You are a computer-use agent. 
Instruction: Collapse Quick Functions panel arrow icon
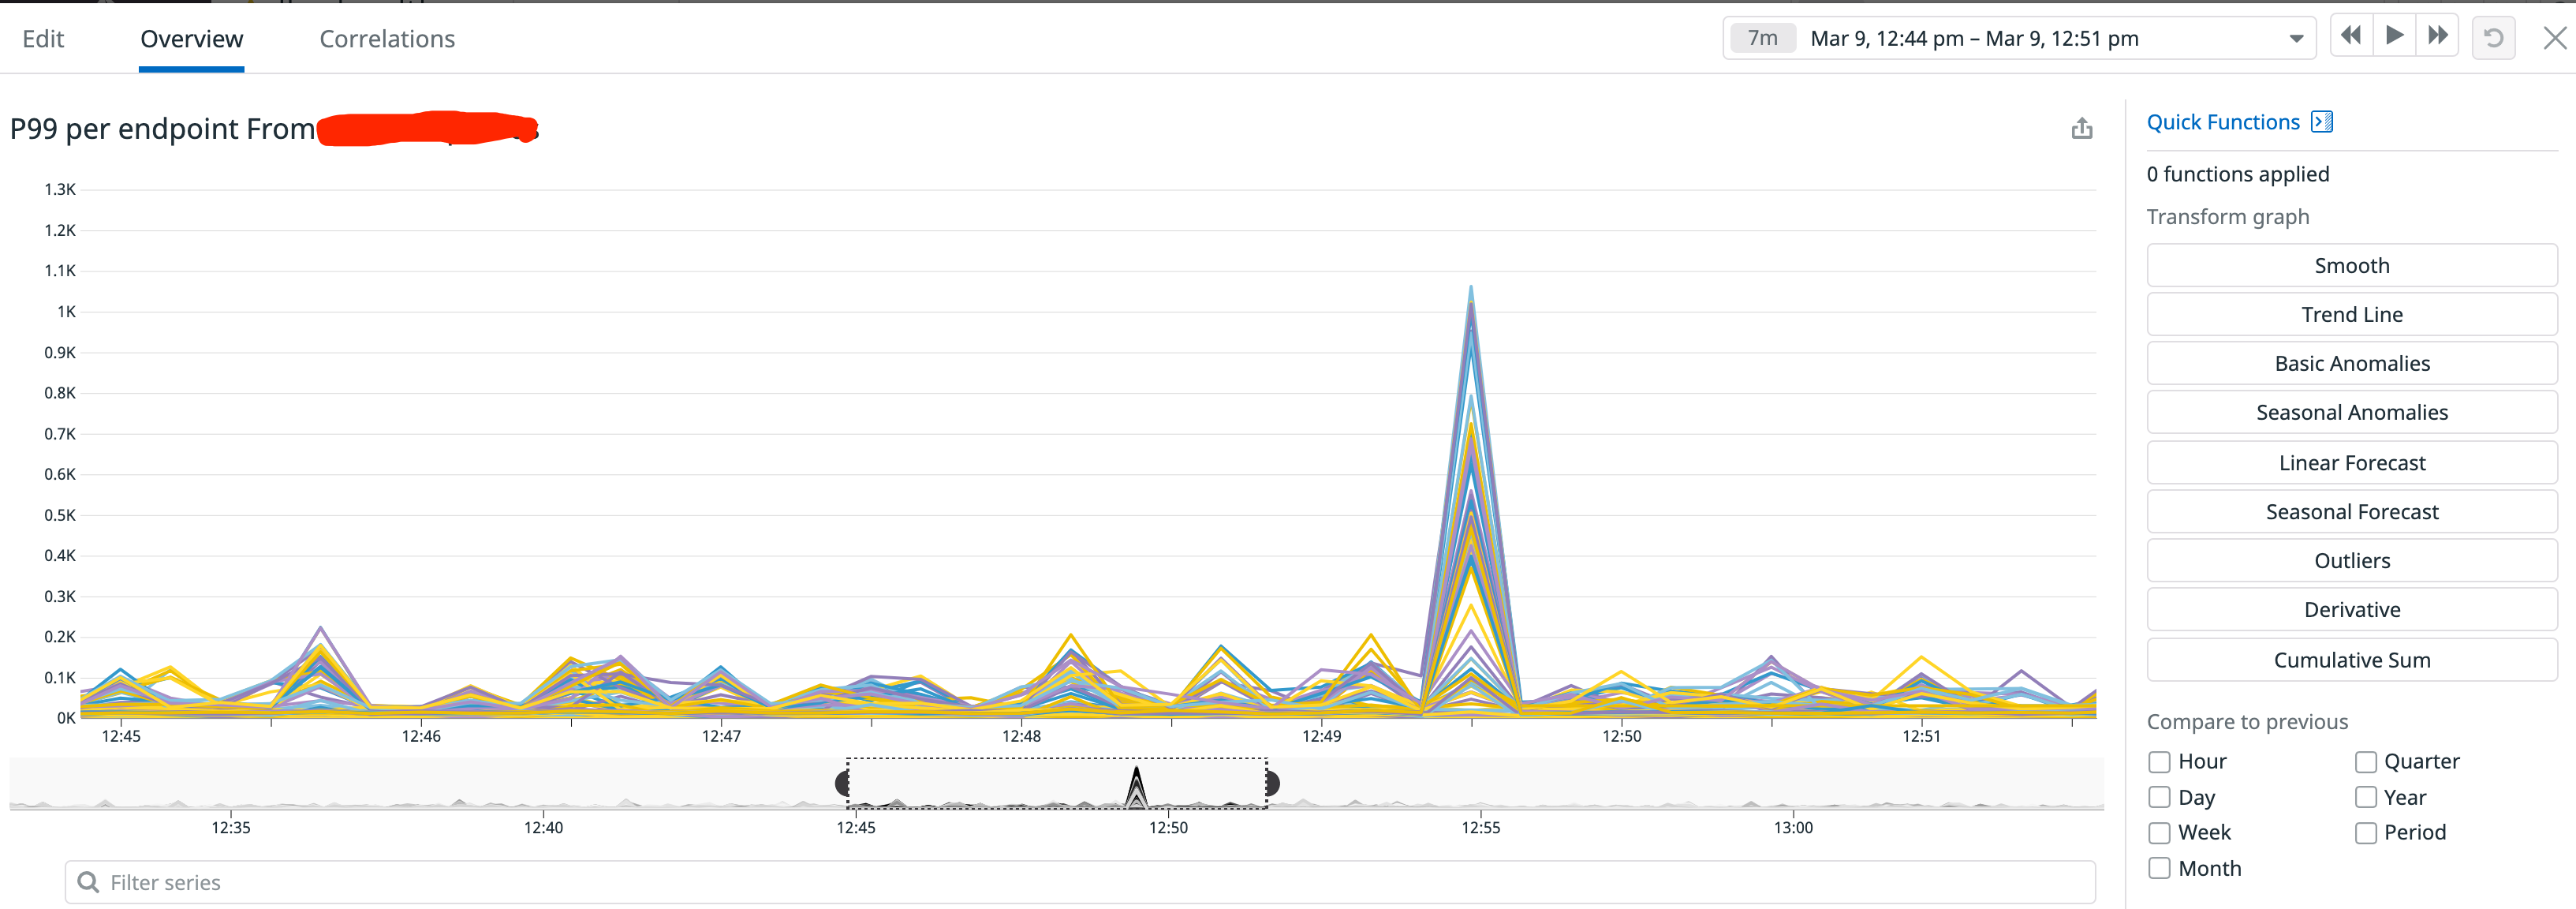(2322, 122)
